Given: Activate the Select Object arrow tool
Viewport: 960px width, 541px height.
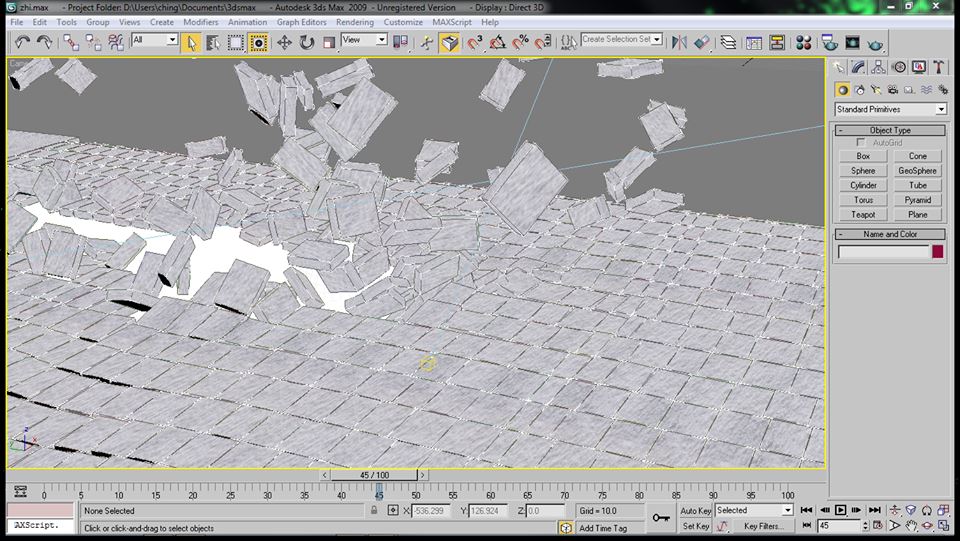Looking at the screenshot, I should tap(191, 43).
